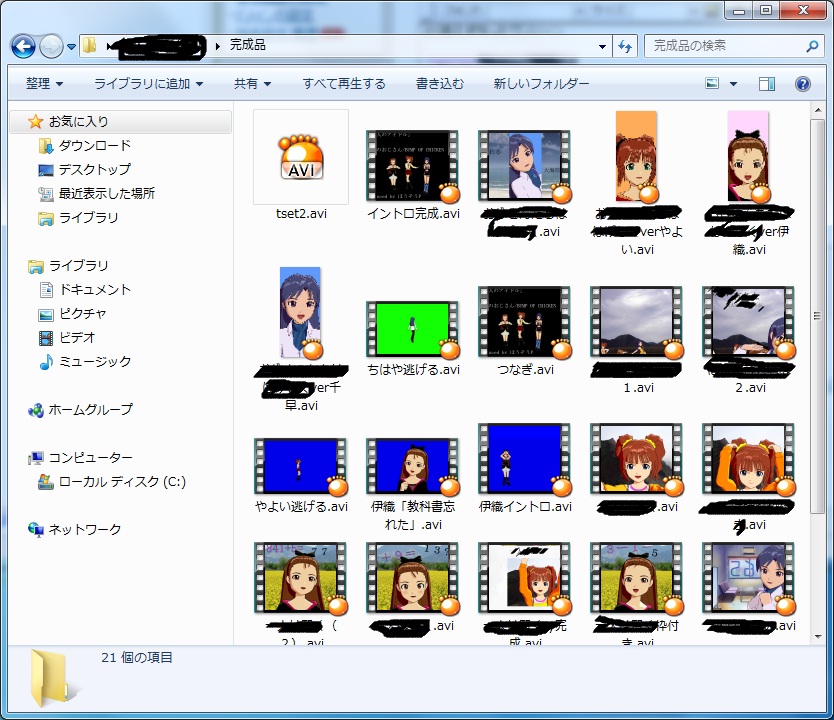Click the scrollbar down arrow in file list
This screenshot has width=834, height=720.
point(817,637)
